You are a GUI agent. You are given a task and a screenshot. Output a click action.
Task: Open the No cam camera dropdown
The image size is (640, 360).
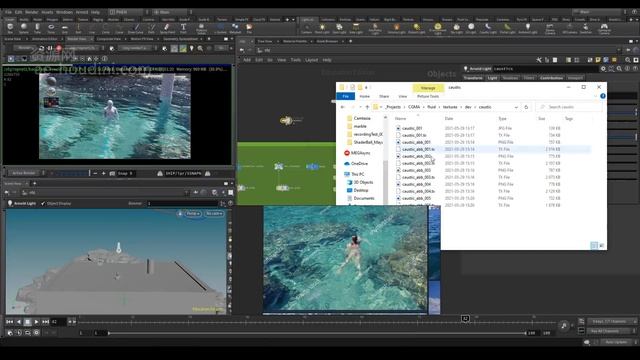click(x=214, y=213)
